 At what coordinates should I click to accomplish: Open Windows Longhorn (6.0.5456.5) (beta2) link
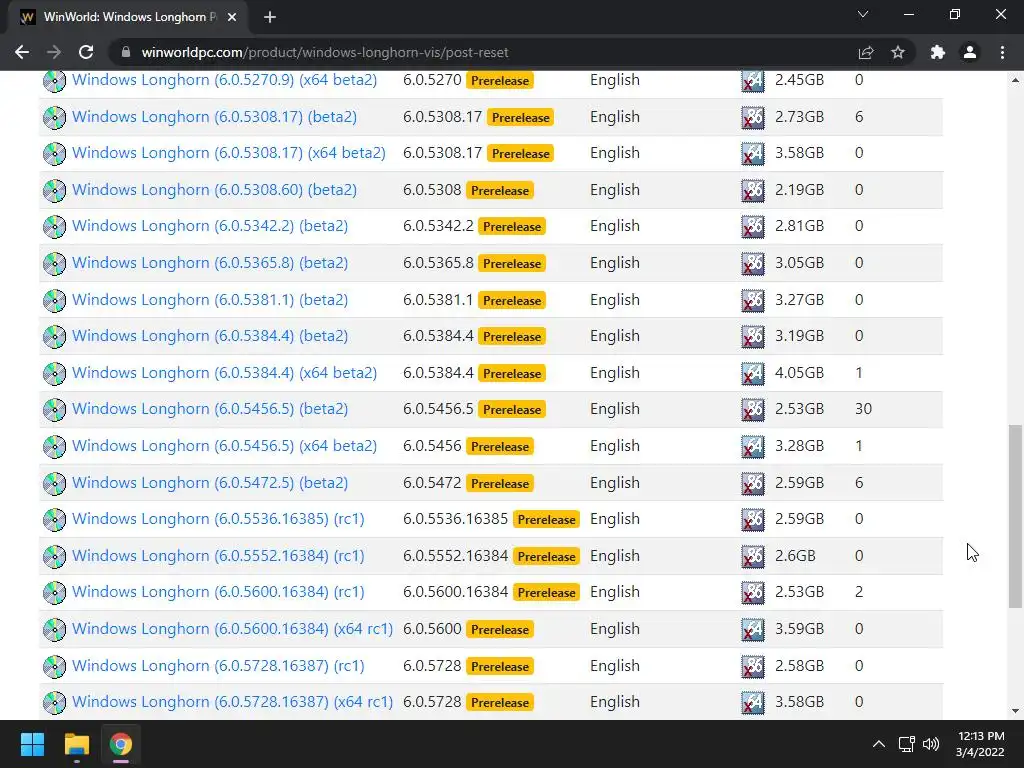pyautogui.click(x=210, y=409)
